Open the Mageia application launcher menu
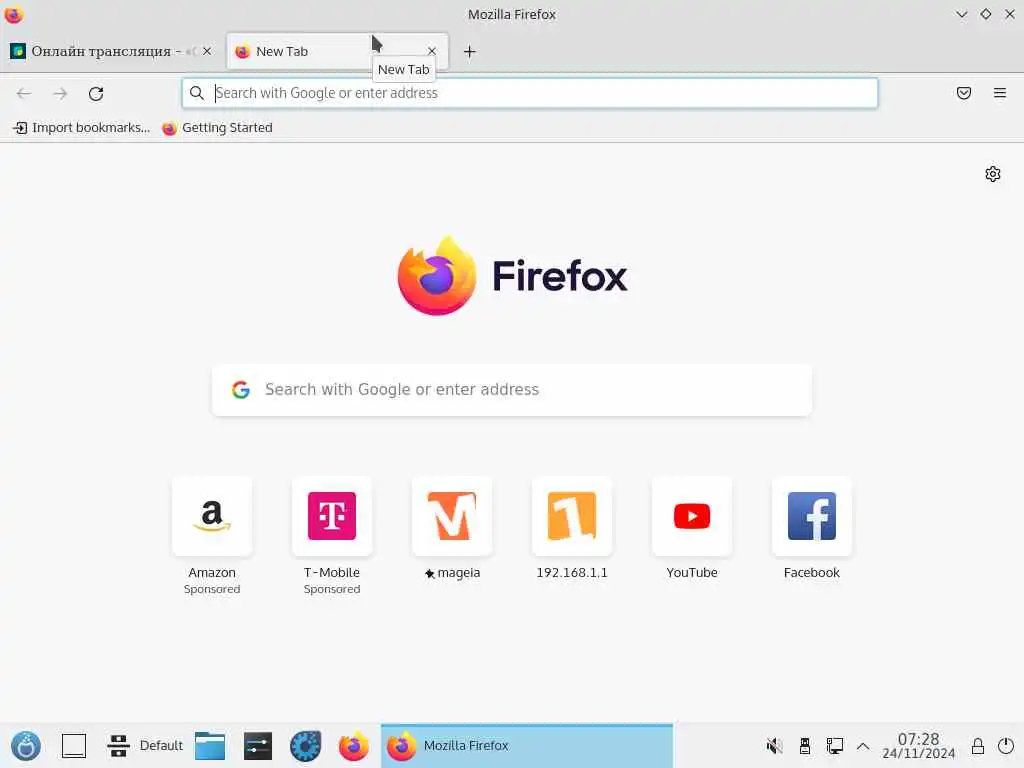 tap(26, 746)
